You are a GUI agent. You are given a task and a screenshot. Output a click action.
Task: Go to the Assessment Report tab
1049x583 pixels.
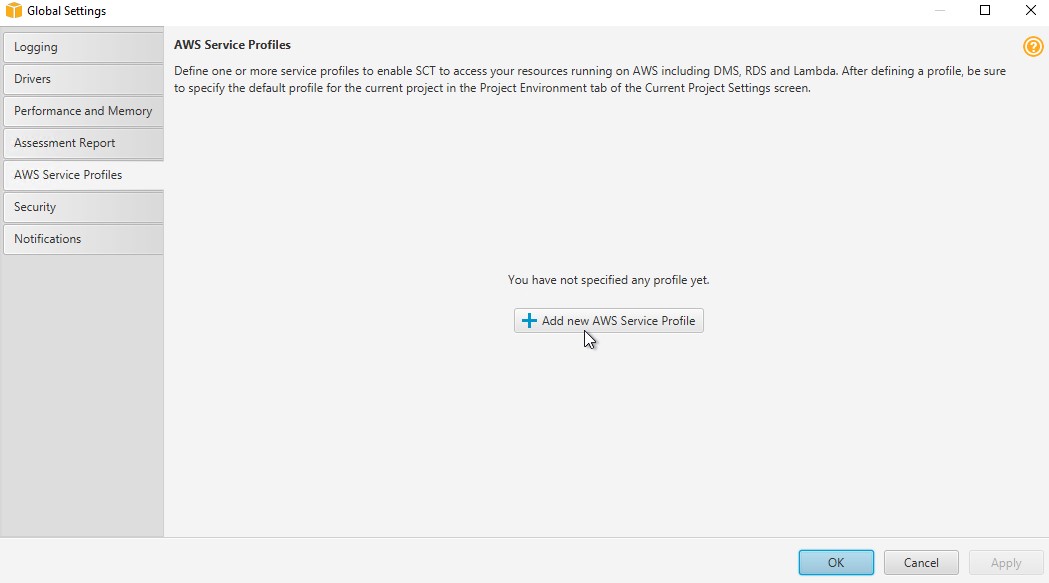(84, 143)
